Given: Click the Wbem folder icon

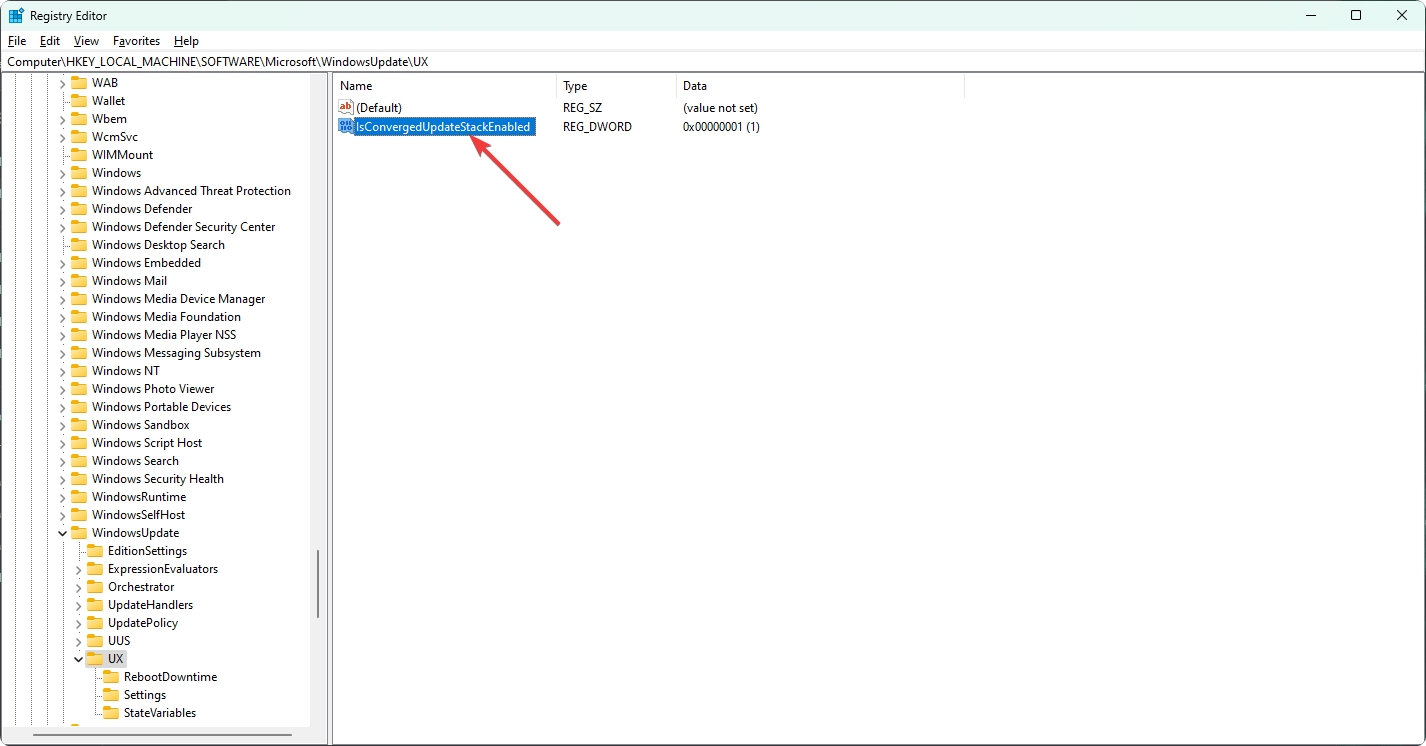Looking at the screenshot, I should 79,119.
